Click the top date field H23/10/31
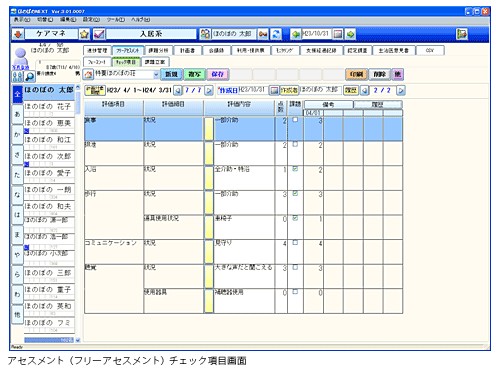The image size is (500, 369). click(x=316, y=34)
